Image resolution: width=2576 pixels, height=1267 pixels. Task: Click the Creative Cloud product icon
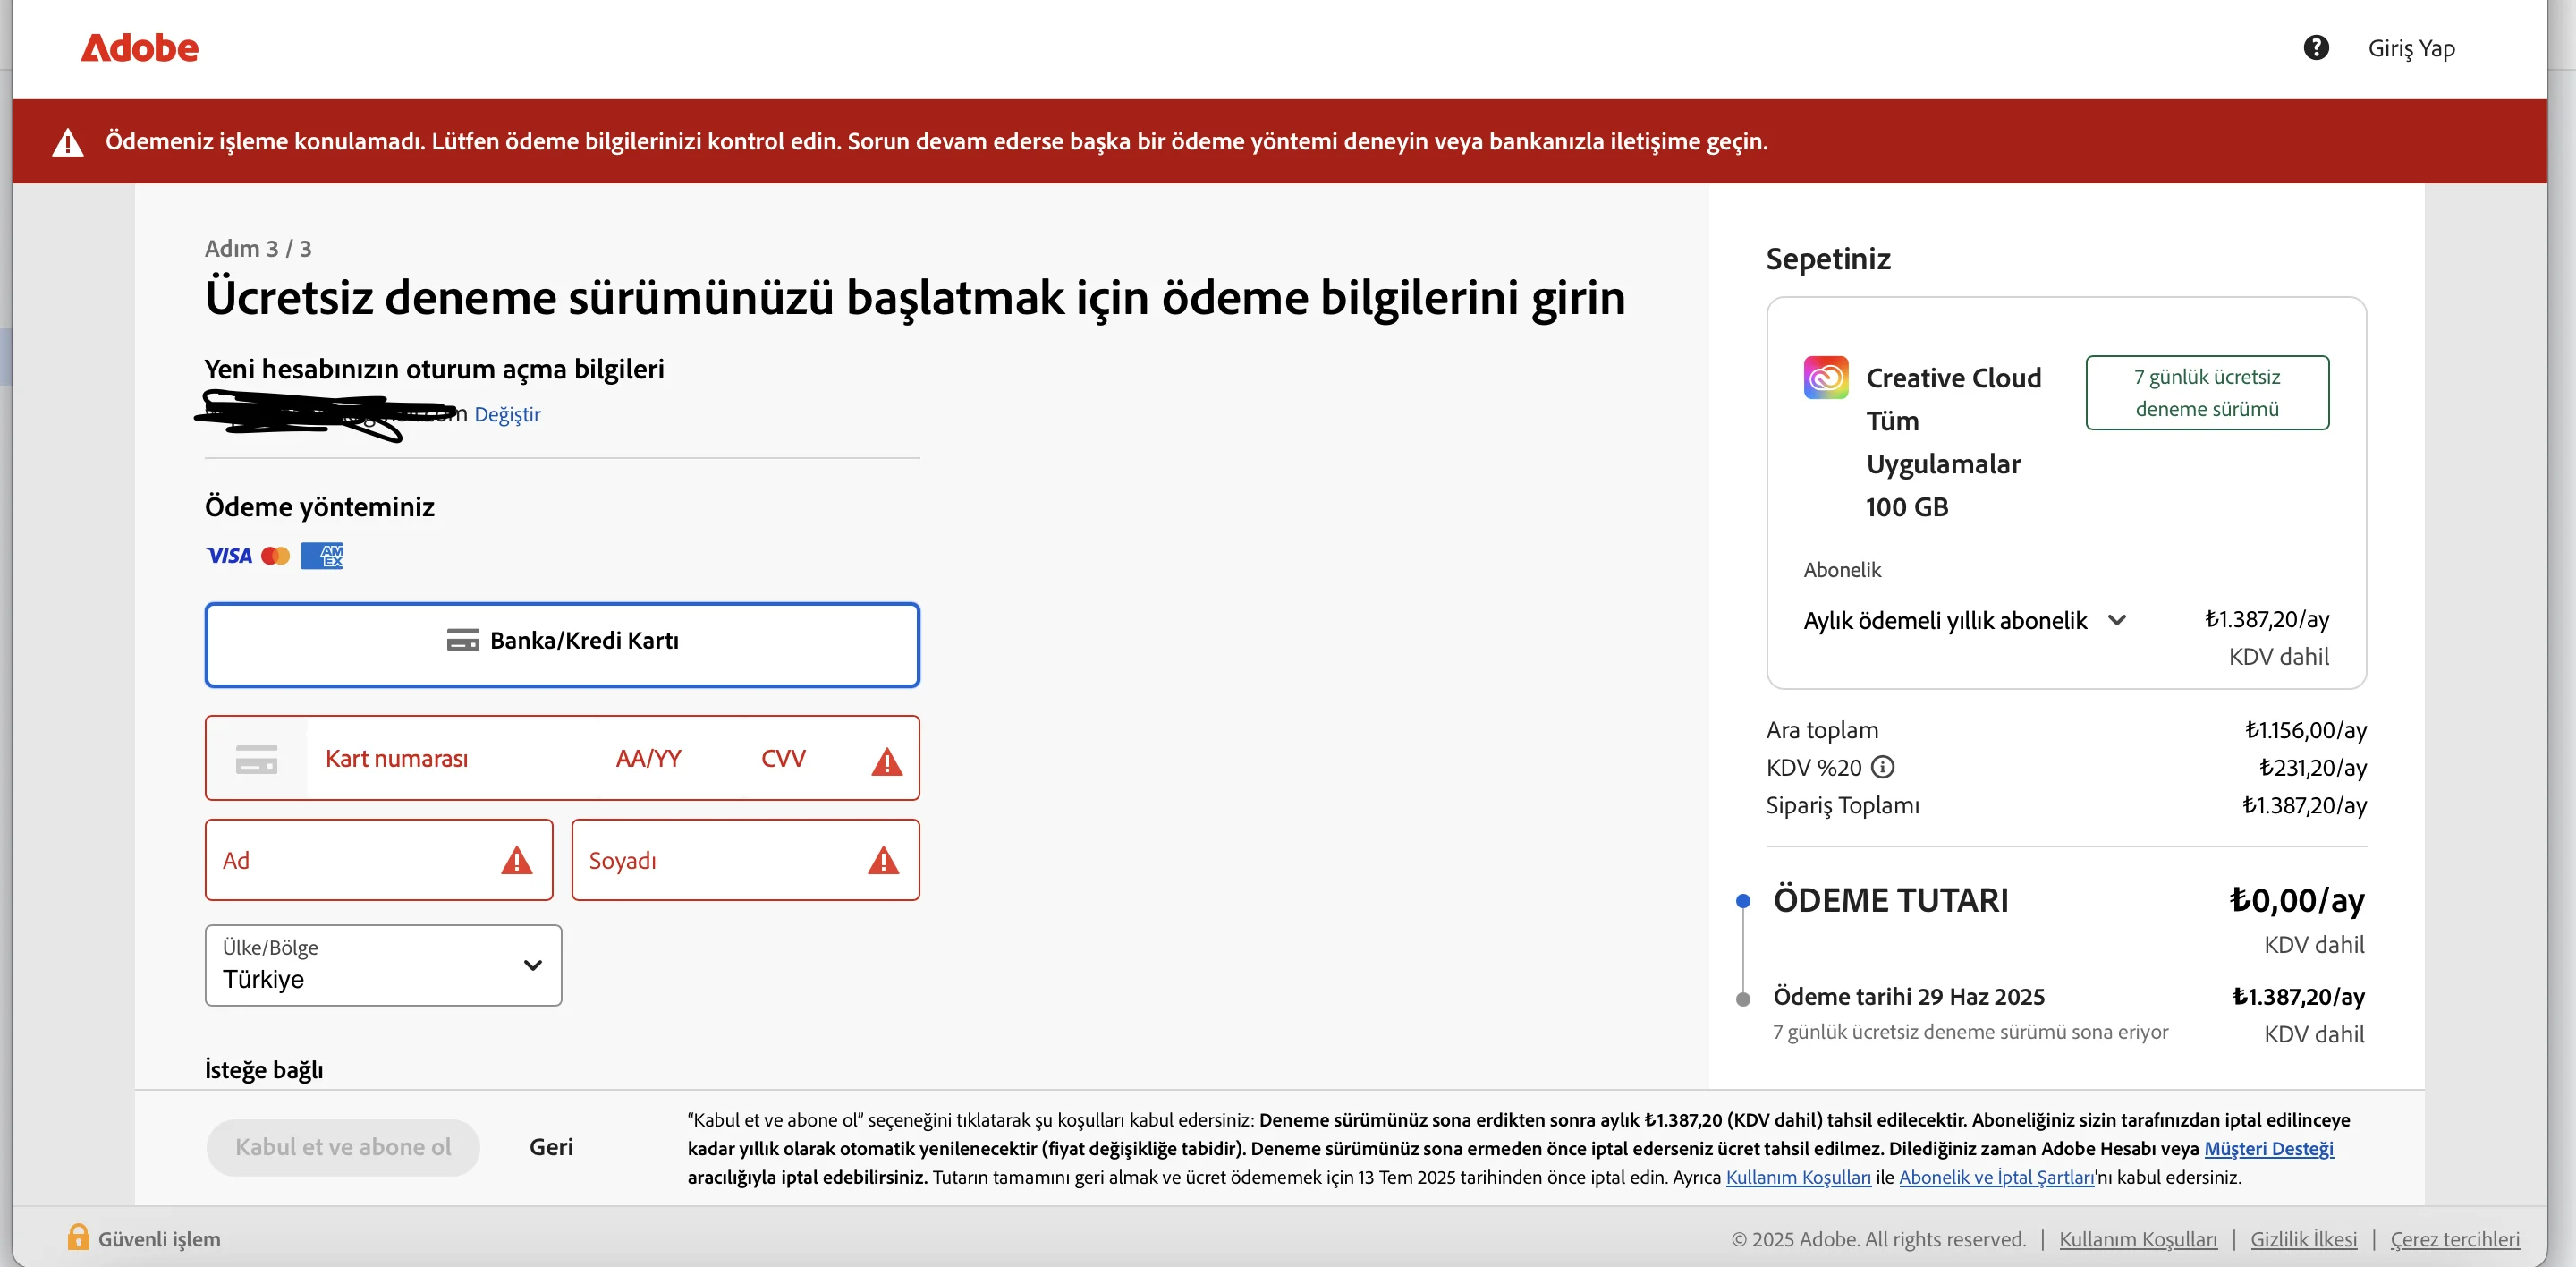[x=1825, y=378]
